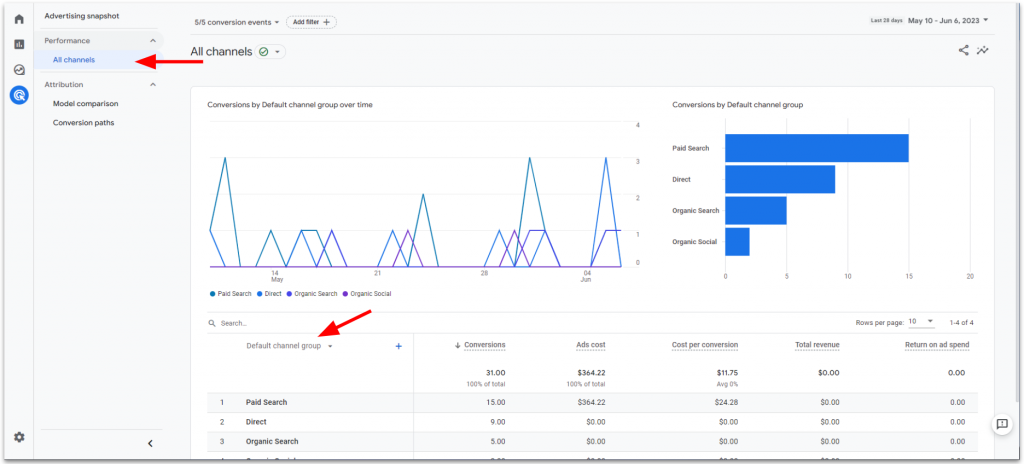Collapse the Performance section
Image resolution: width=1024 pixels, height=464 pixels.
(153, 41)
